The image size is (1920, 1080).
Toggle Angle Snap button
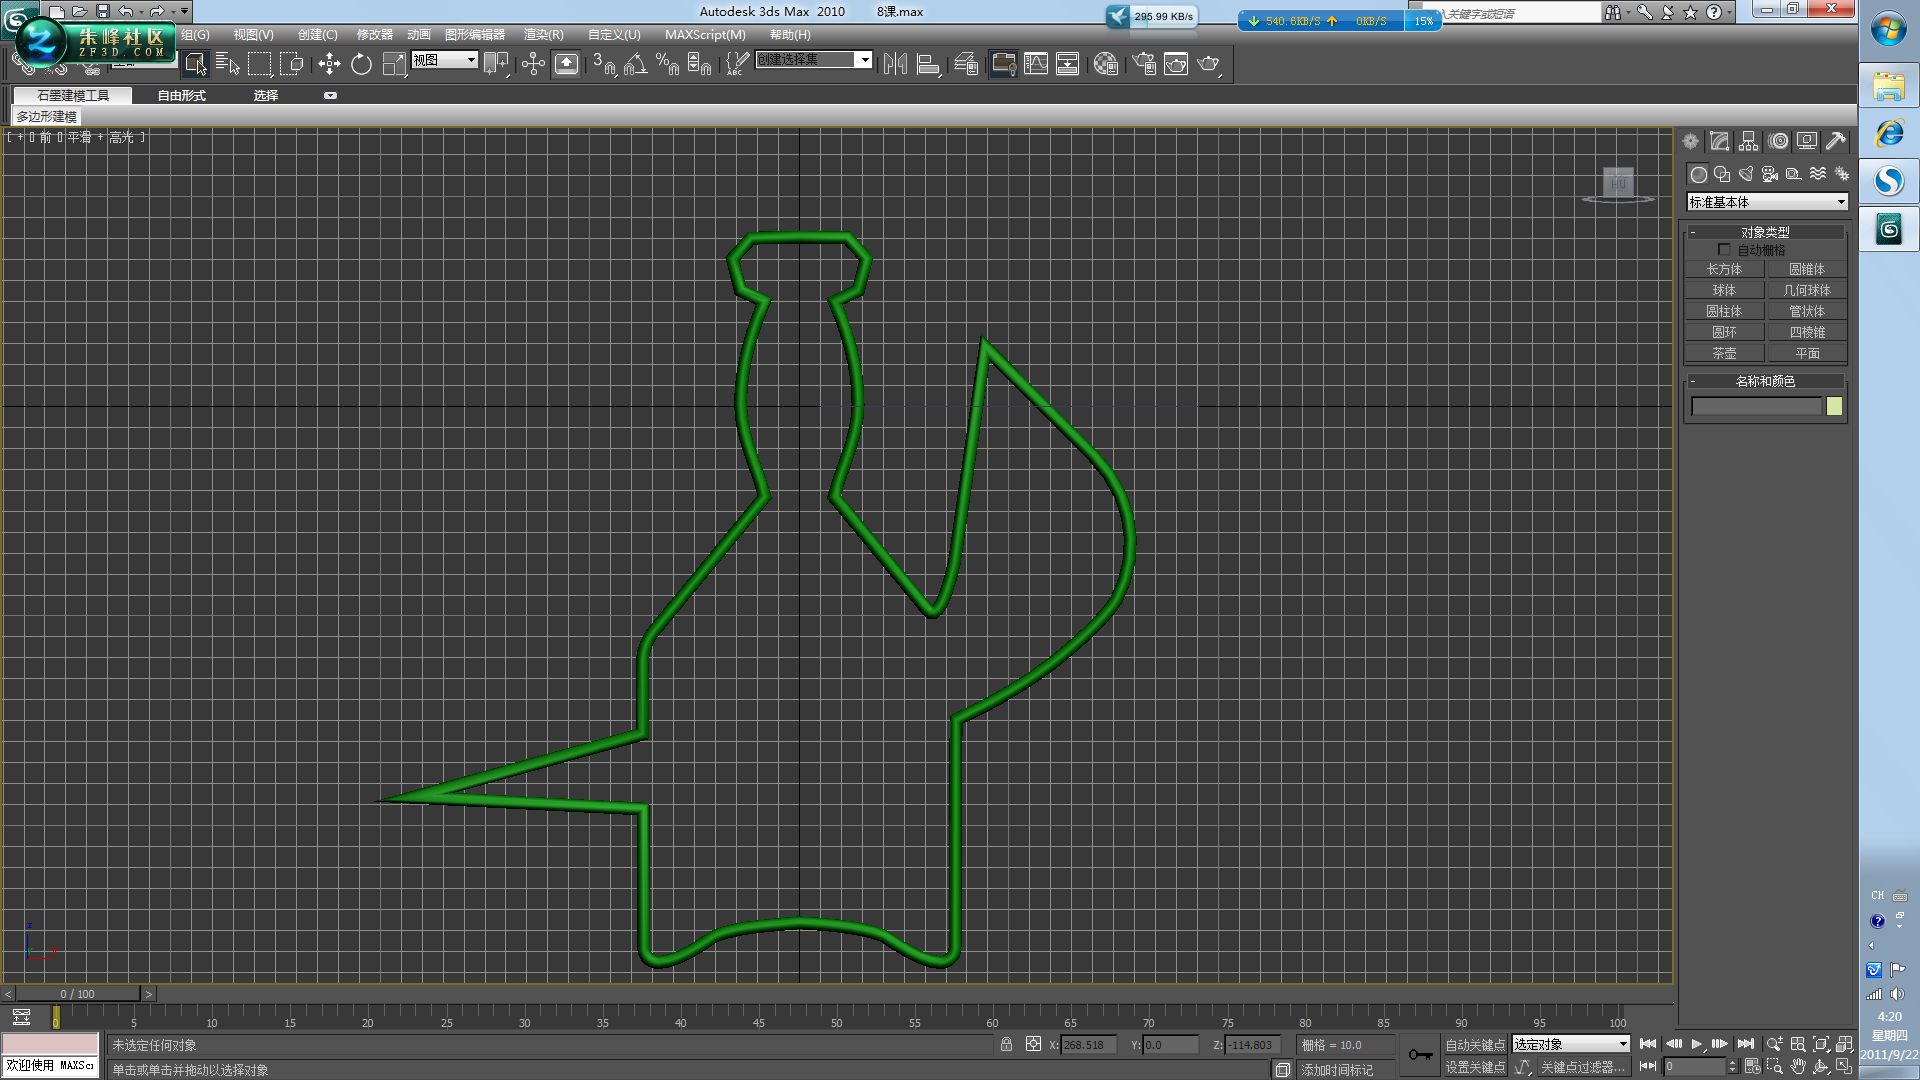click(x=635, y=64)
